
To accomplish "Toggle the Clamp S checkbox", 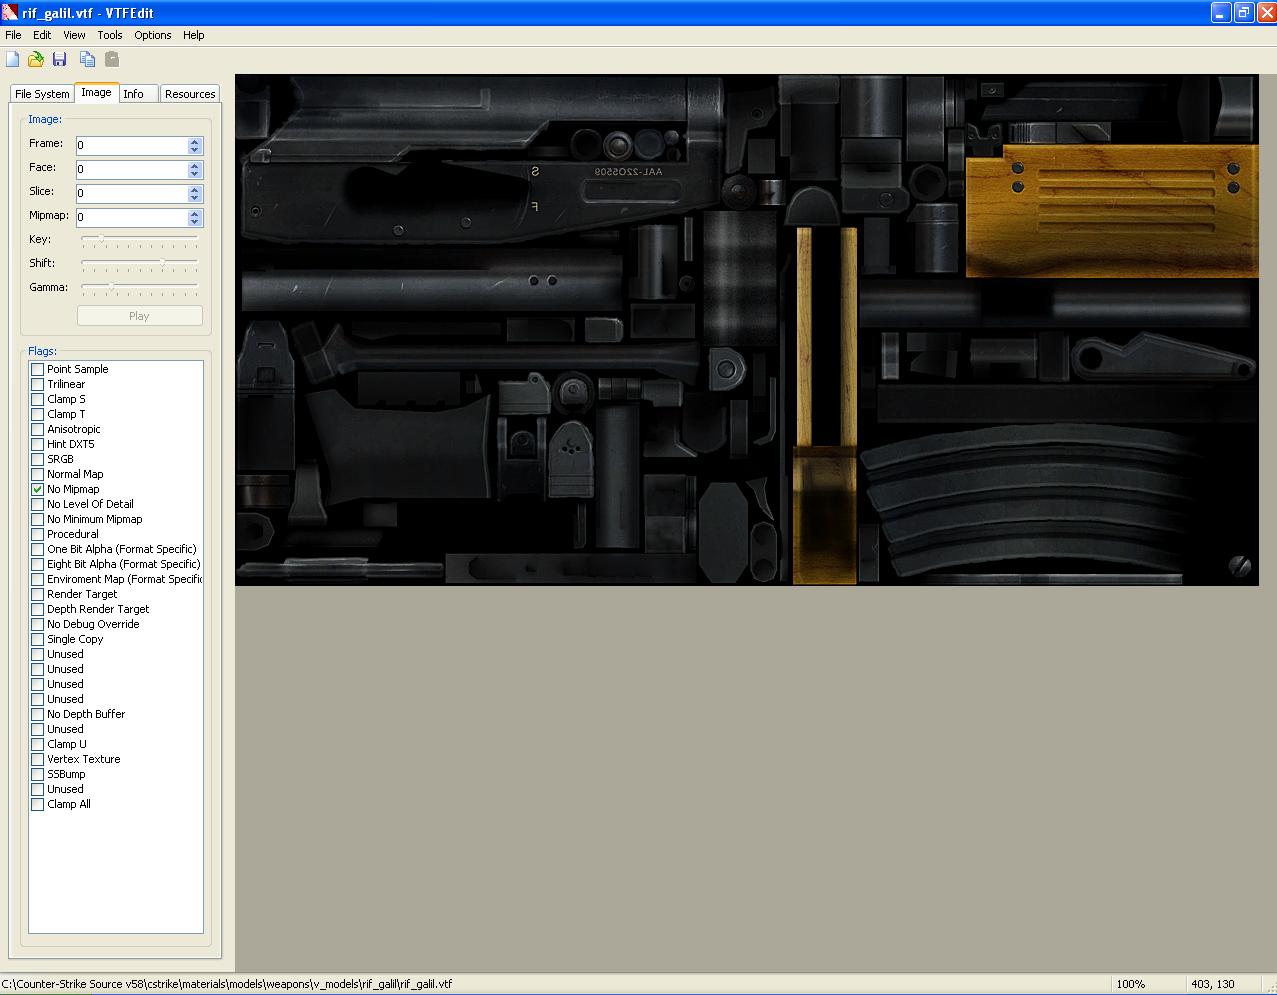I will (x=37, y=399).
